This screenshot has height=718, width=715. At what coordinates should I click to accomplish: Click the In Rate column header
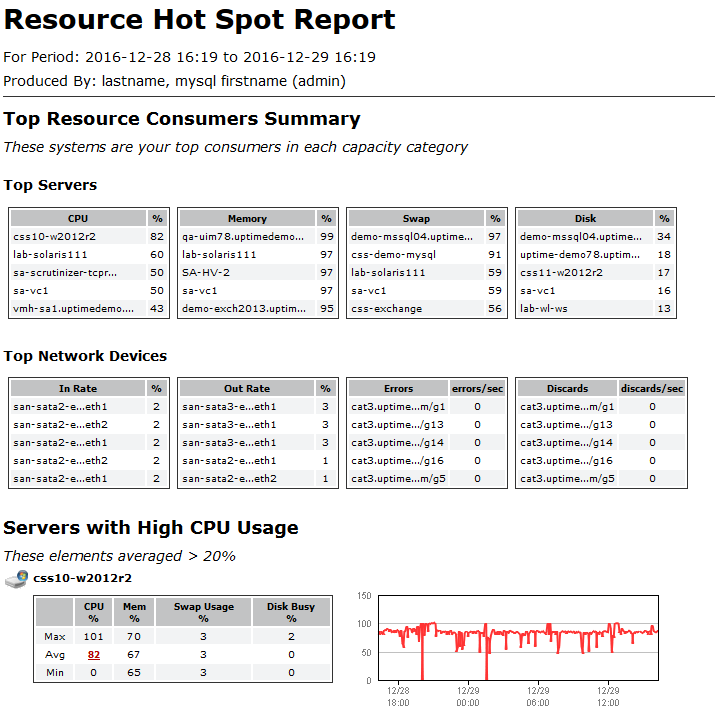[78, 388]
